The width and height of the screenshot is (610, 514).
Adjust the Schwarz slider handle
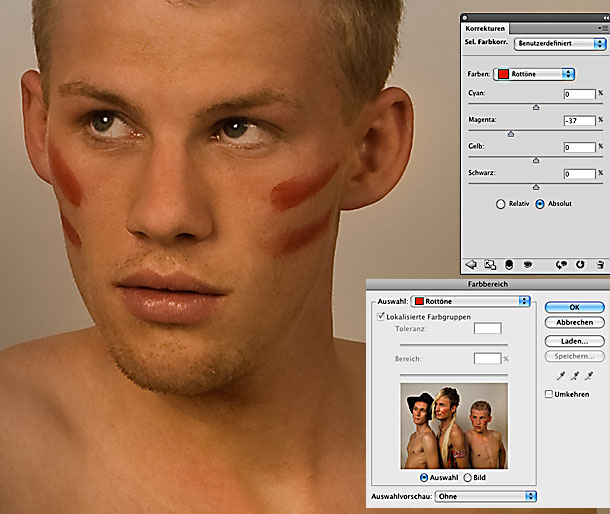[536, 187]
